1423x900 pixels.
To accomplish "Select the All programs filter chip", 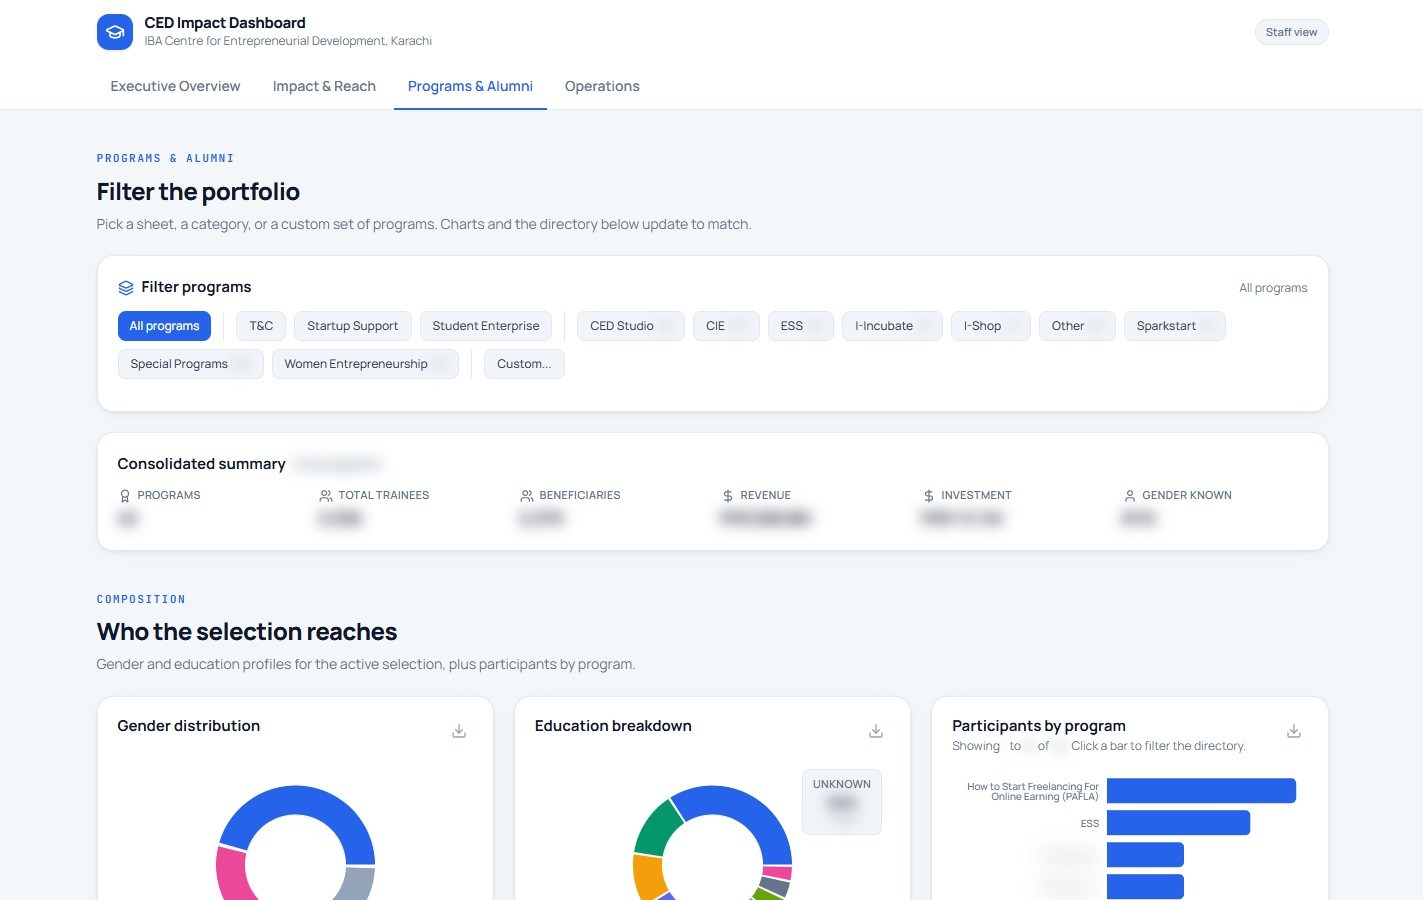I will (x=164, y=326).
